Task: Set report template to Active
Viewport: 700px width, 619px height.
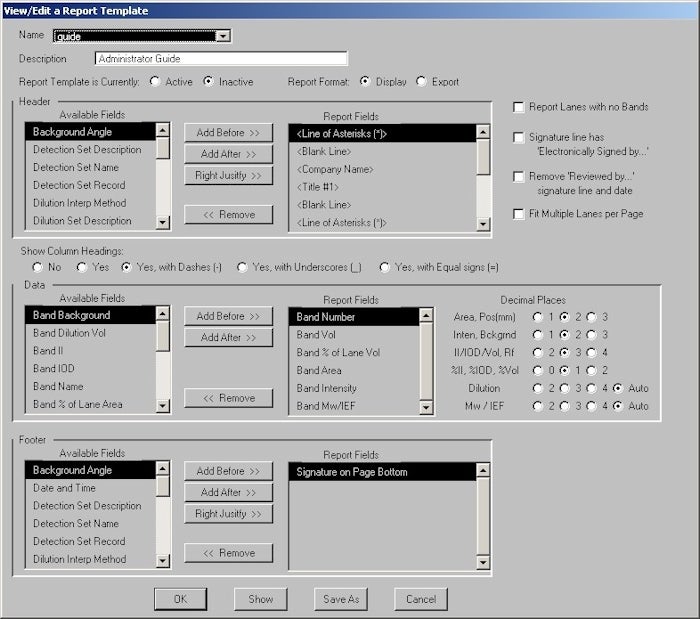Action: 155,82
